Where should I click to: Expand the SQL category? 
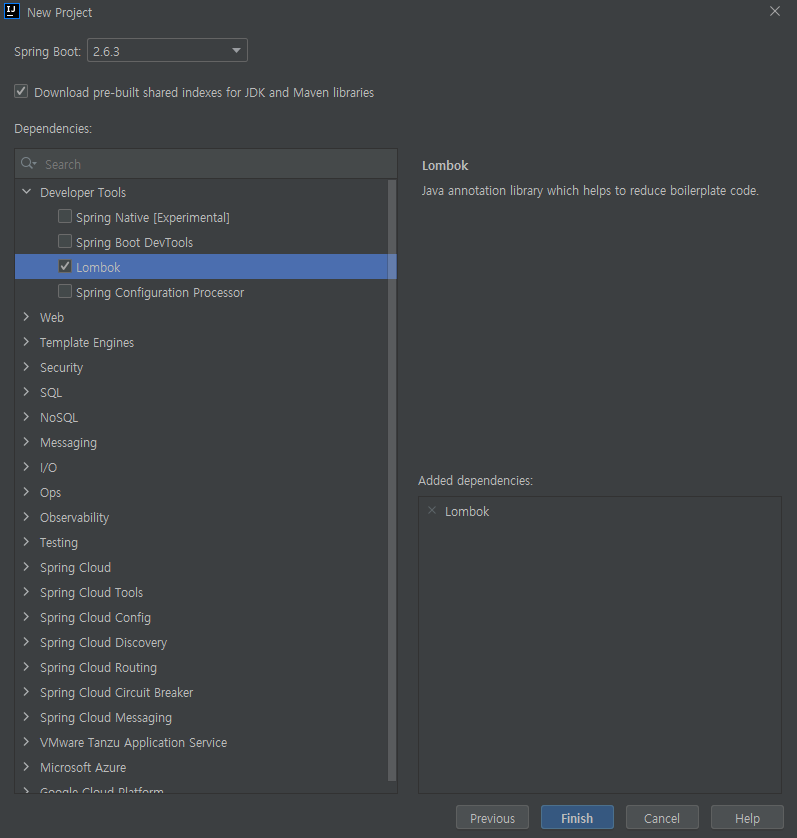pos(26,392)
